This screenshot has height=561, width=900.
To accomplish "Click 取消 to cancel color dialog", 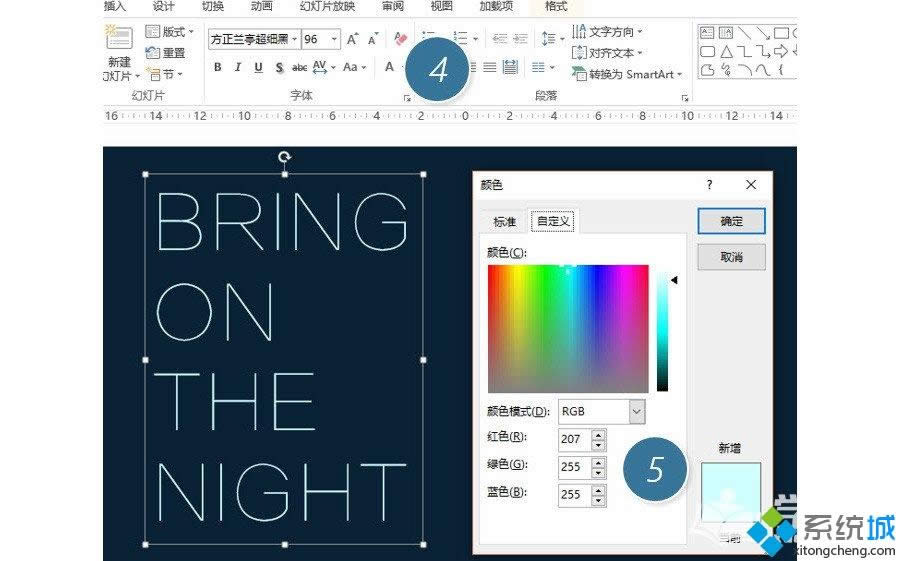I will (731, 257).
